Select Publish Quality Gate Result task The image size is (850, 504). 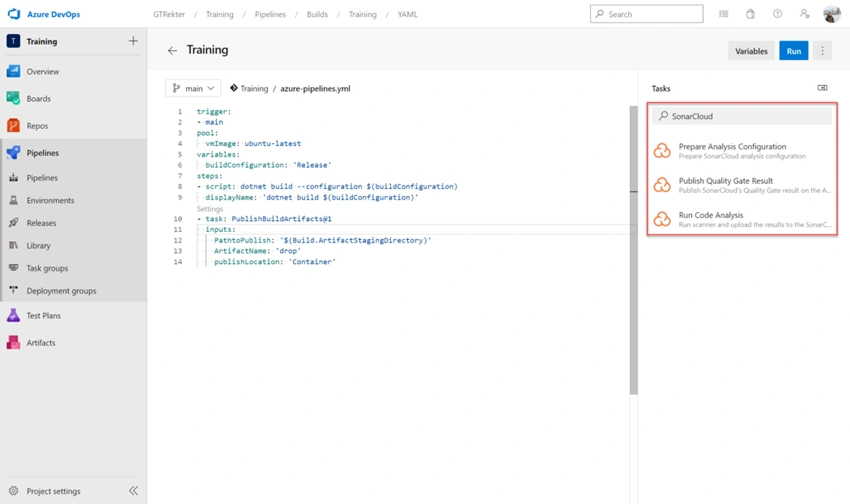[x=742, y=185]
